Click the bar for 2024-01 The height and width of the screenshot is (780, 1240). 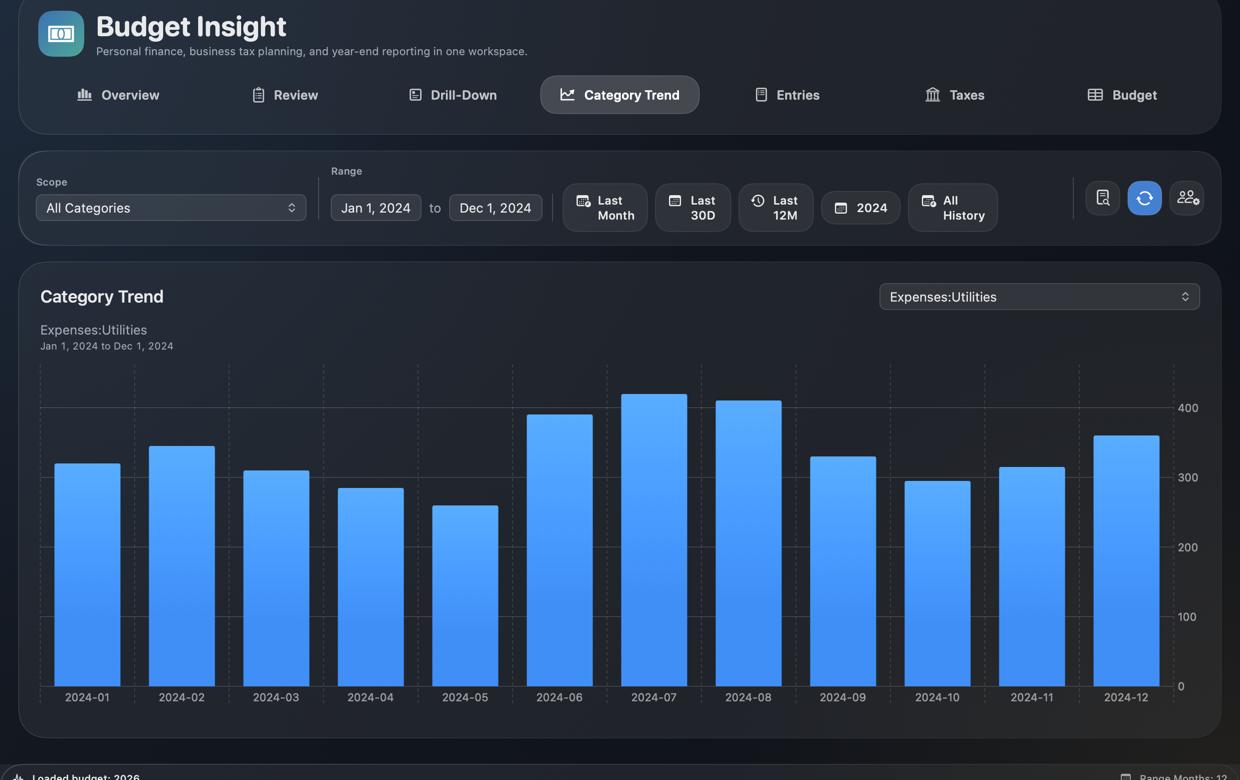(x=87, y=575)
